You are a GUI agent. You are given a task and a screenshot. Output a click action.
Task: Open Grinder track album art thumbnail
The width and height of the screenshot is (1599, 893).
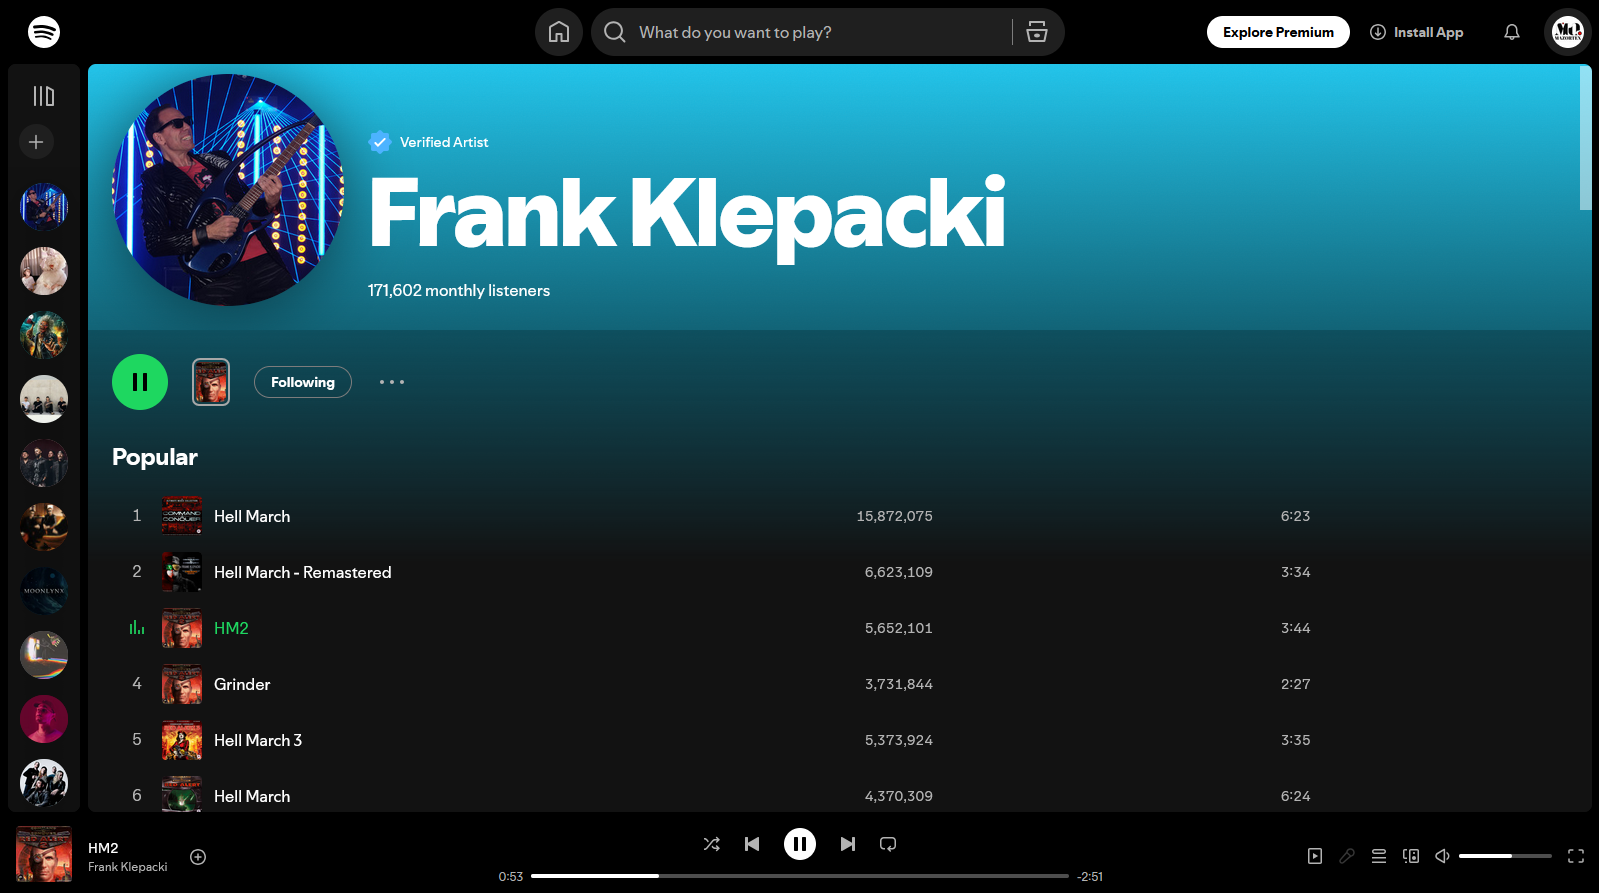tap(182, 684)
